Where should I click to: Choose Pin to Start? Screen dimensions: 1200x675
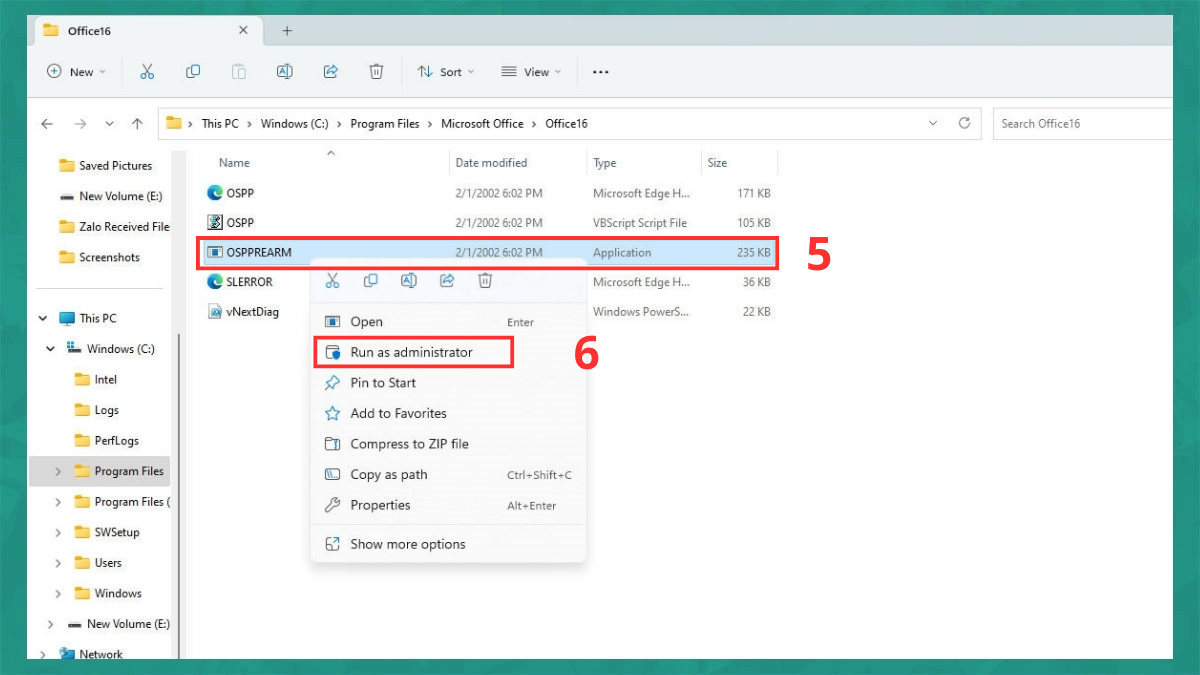click(x=448, y=383)
